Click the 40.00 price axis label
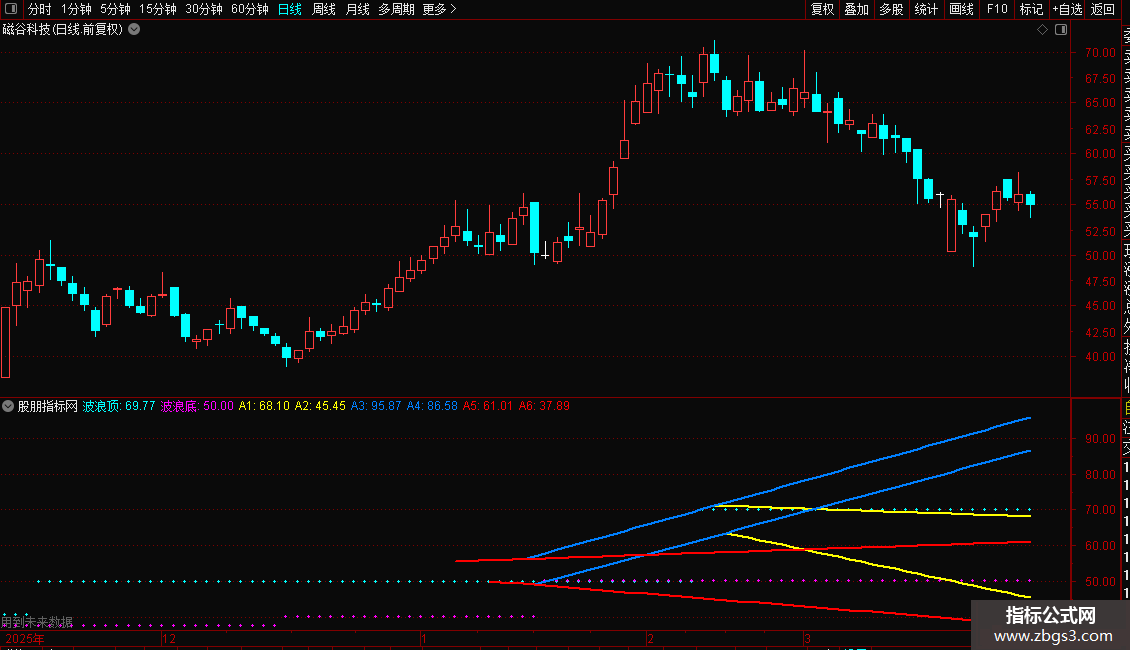1130x650 pixels. pyautogui.click(x=1100, y=357)
